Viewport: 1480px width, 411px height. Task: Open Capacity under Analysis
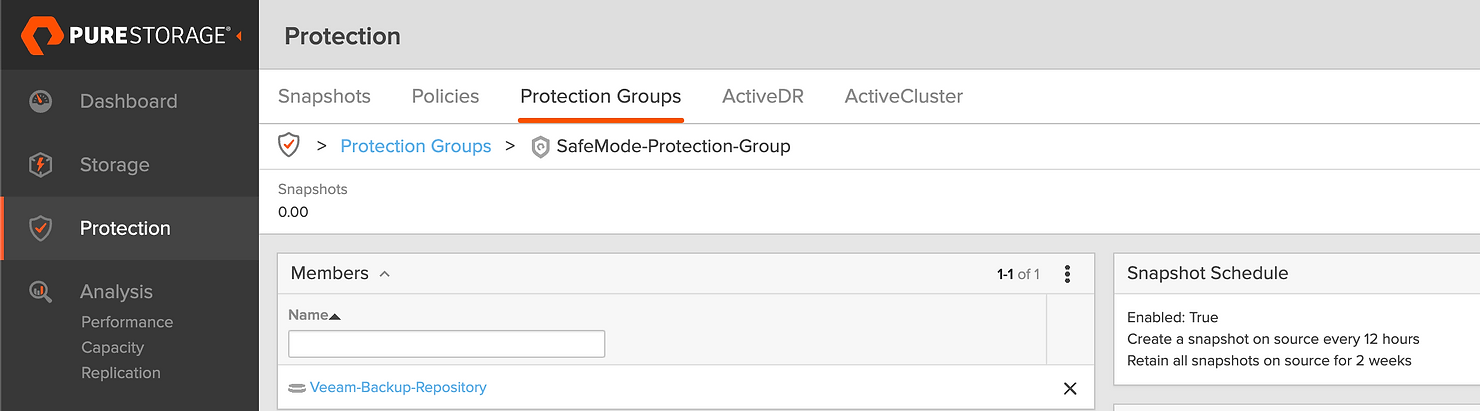[112, 347]
